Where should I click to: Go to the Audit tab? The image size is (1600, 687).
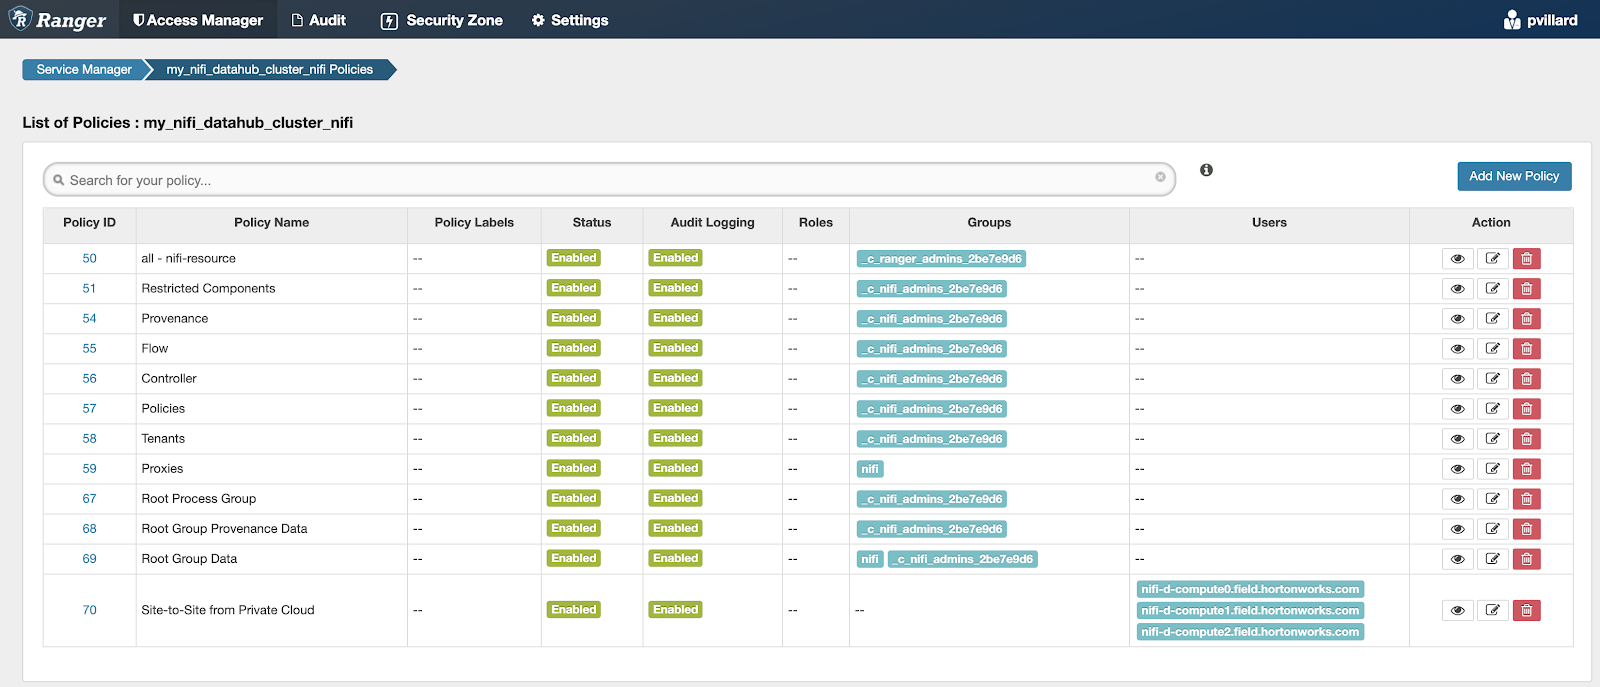(318, 20)
